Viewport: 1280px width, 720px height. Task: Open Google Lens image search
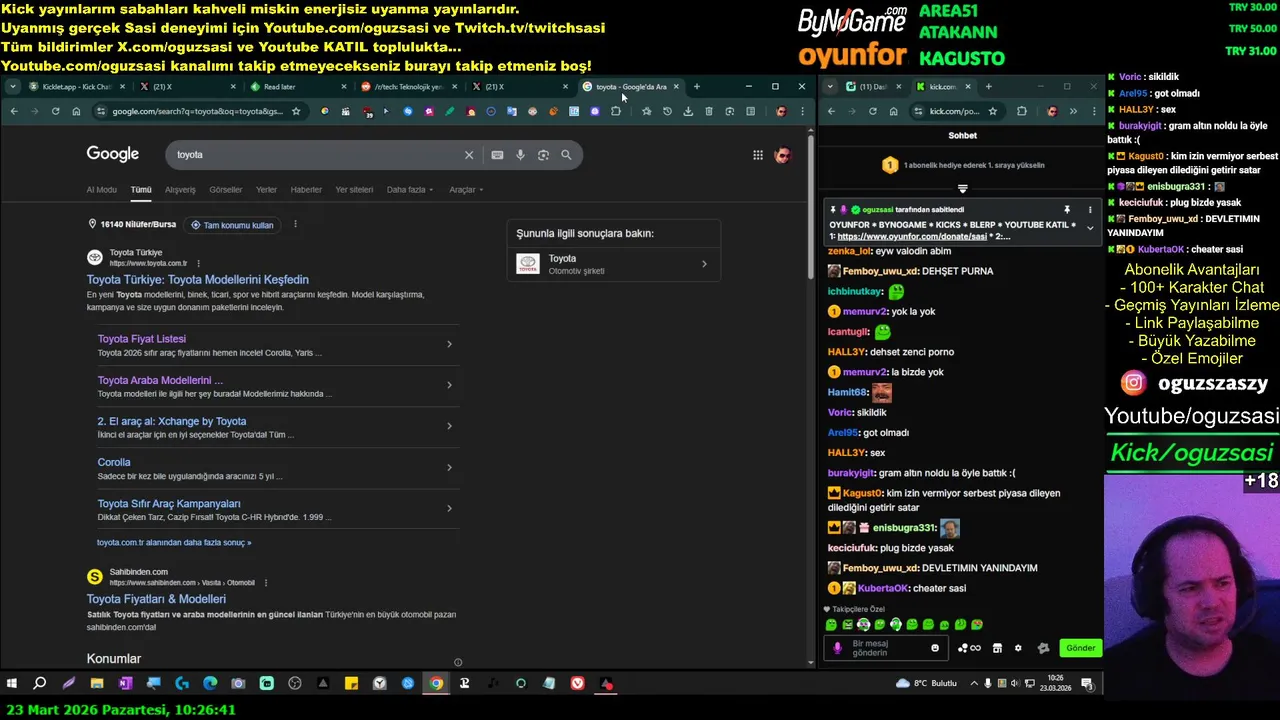[x=543, y=155]
